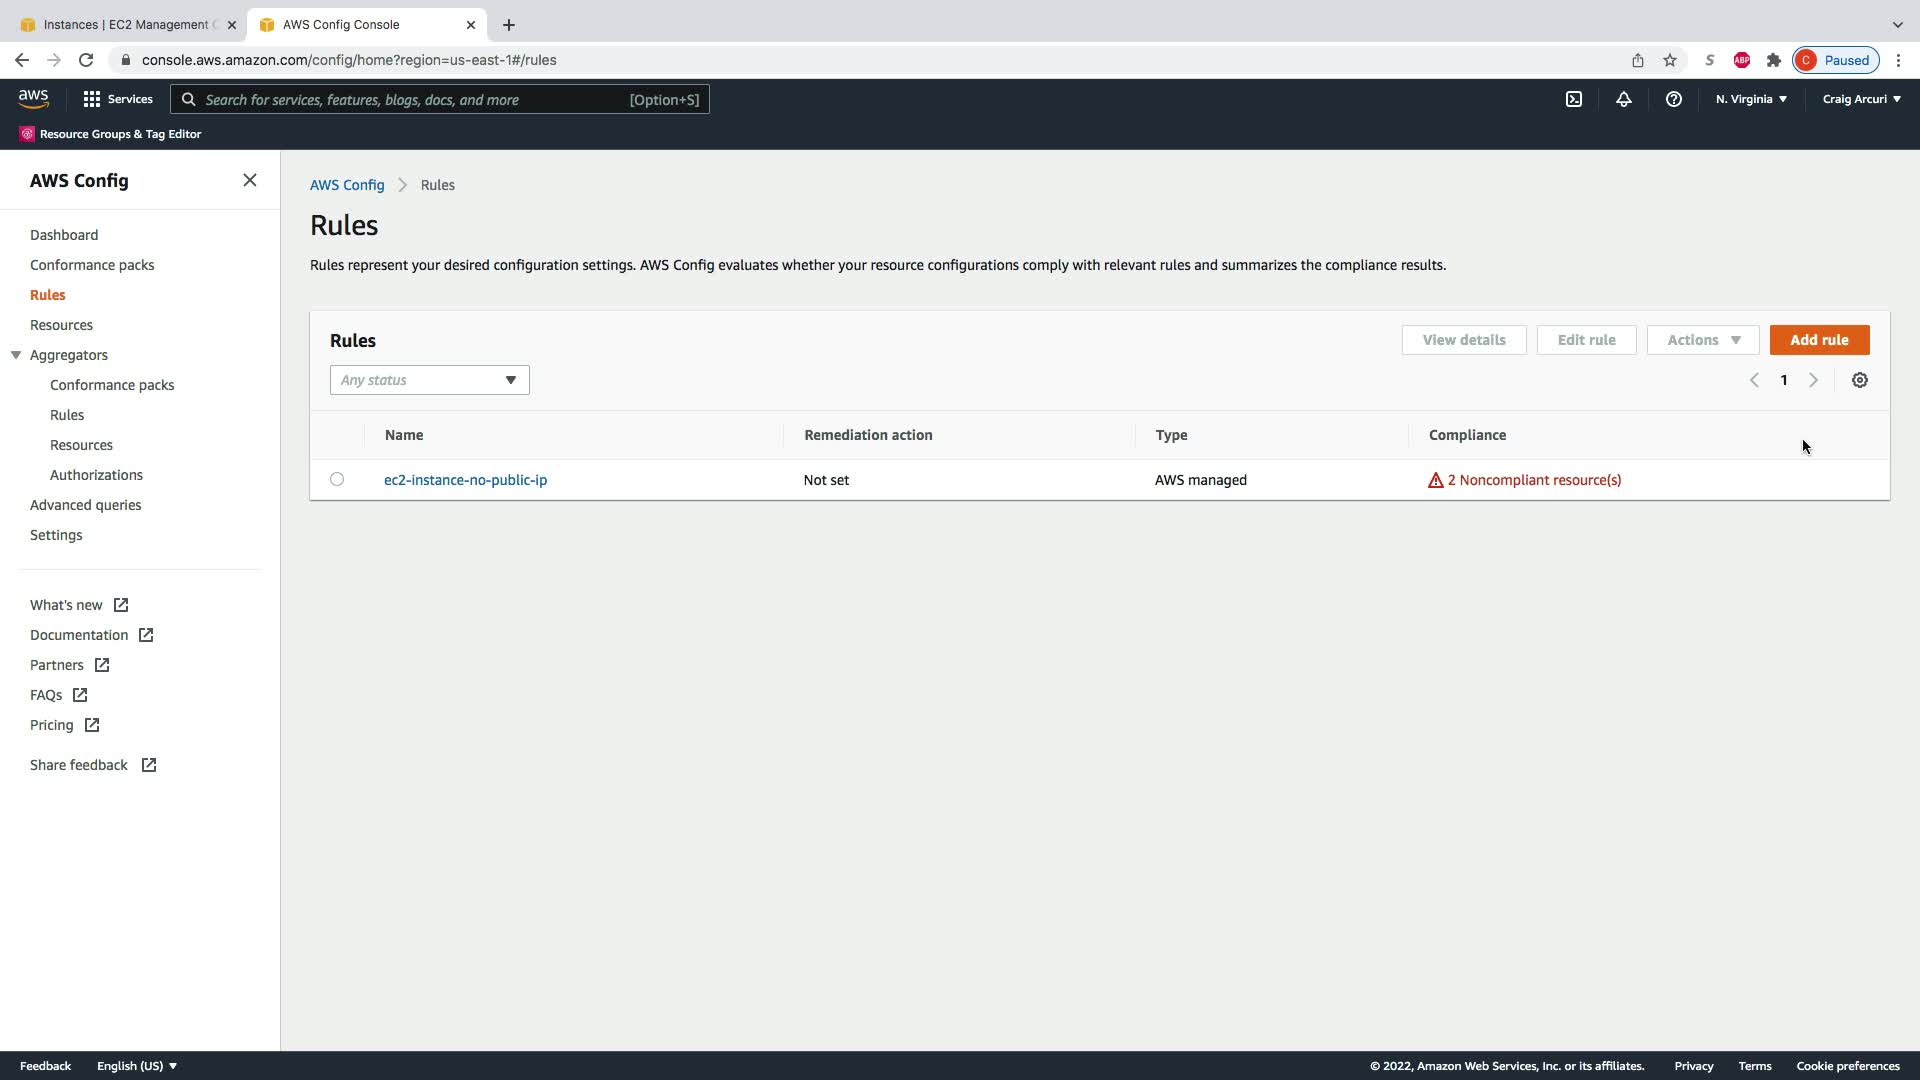Image resolution: width=1920 pixels, height=1080 pixels.
Task: Bookmark page with the star icon
Action: [1669, 60]
